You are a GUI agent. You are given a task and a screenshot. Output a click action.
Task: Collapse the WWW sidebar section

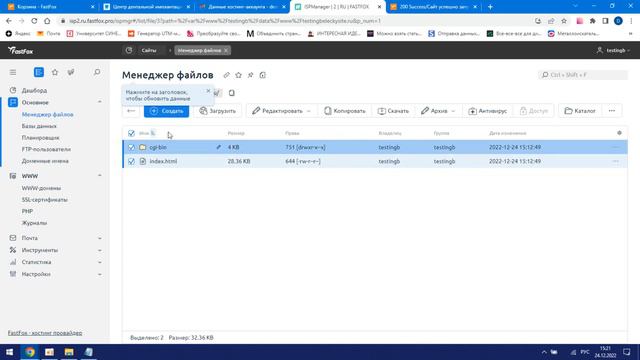pos(100,176)
